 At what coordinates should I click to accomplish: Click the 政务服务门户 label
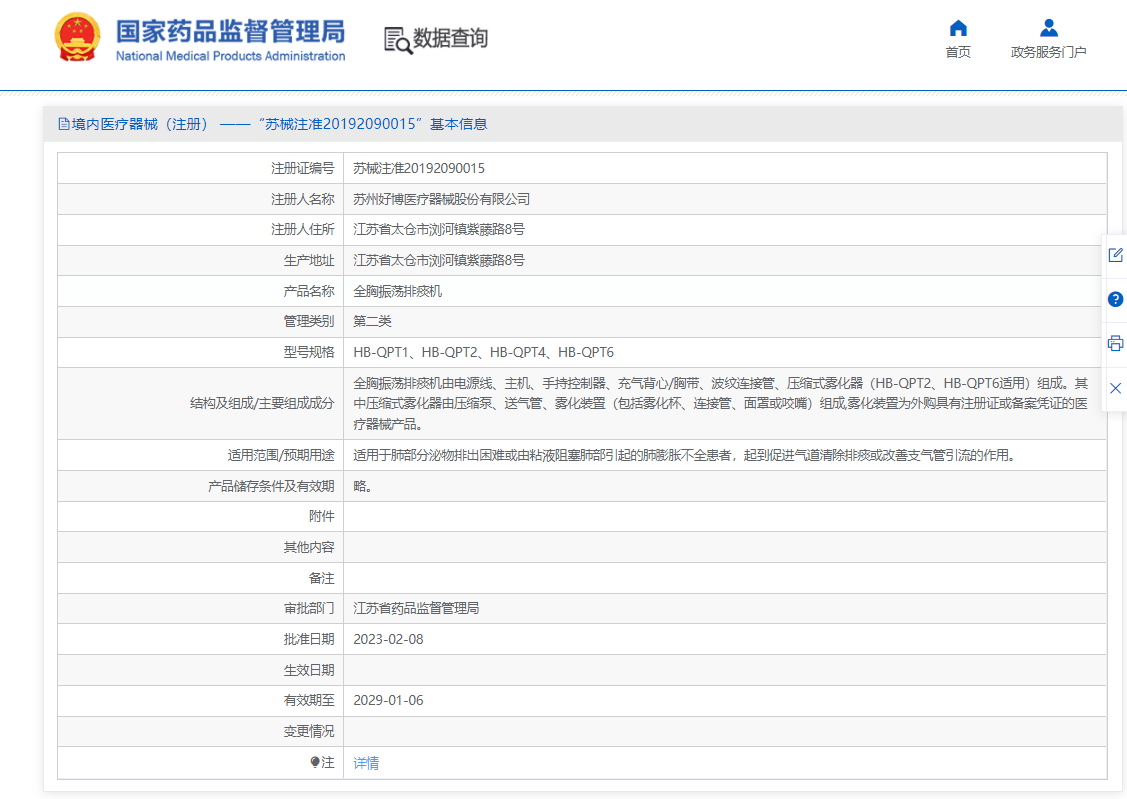pos(1049,52)
